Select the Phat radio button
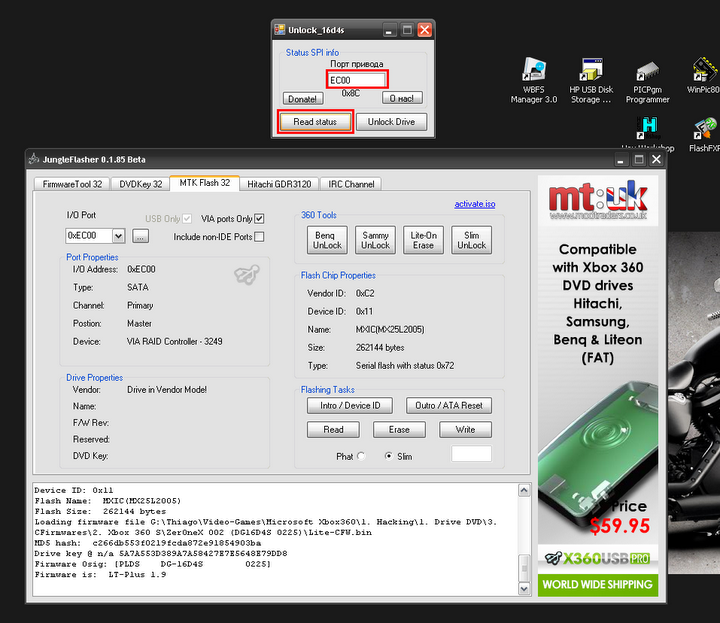Screen dimensions: 720x623 pos(361,456)
